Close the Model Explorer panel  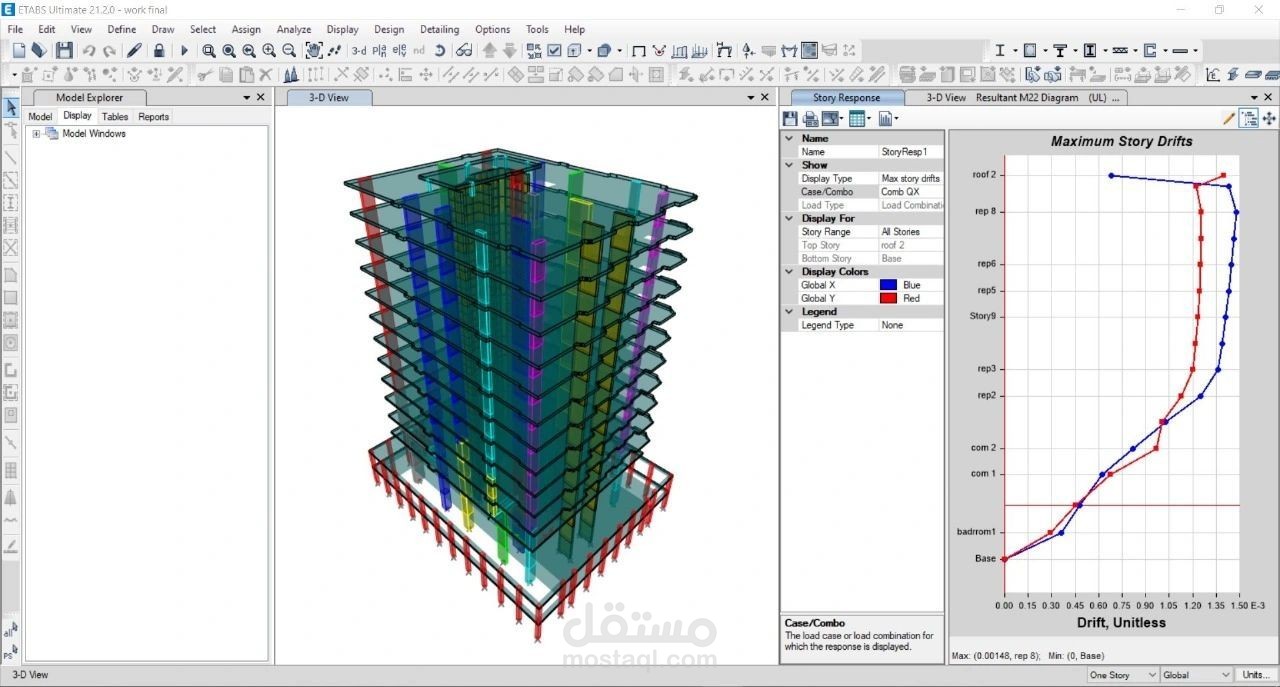coord(261,97)
